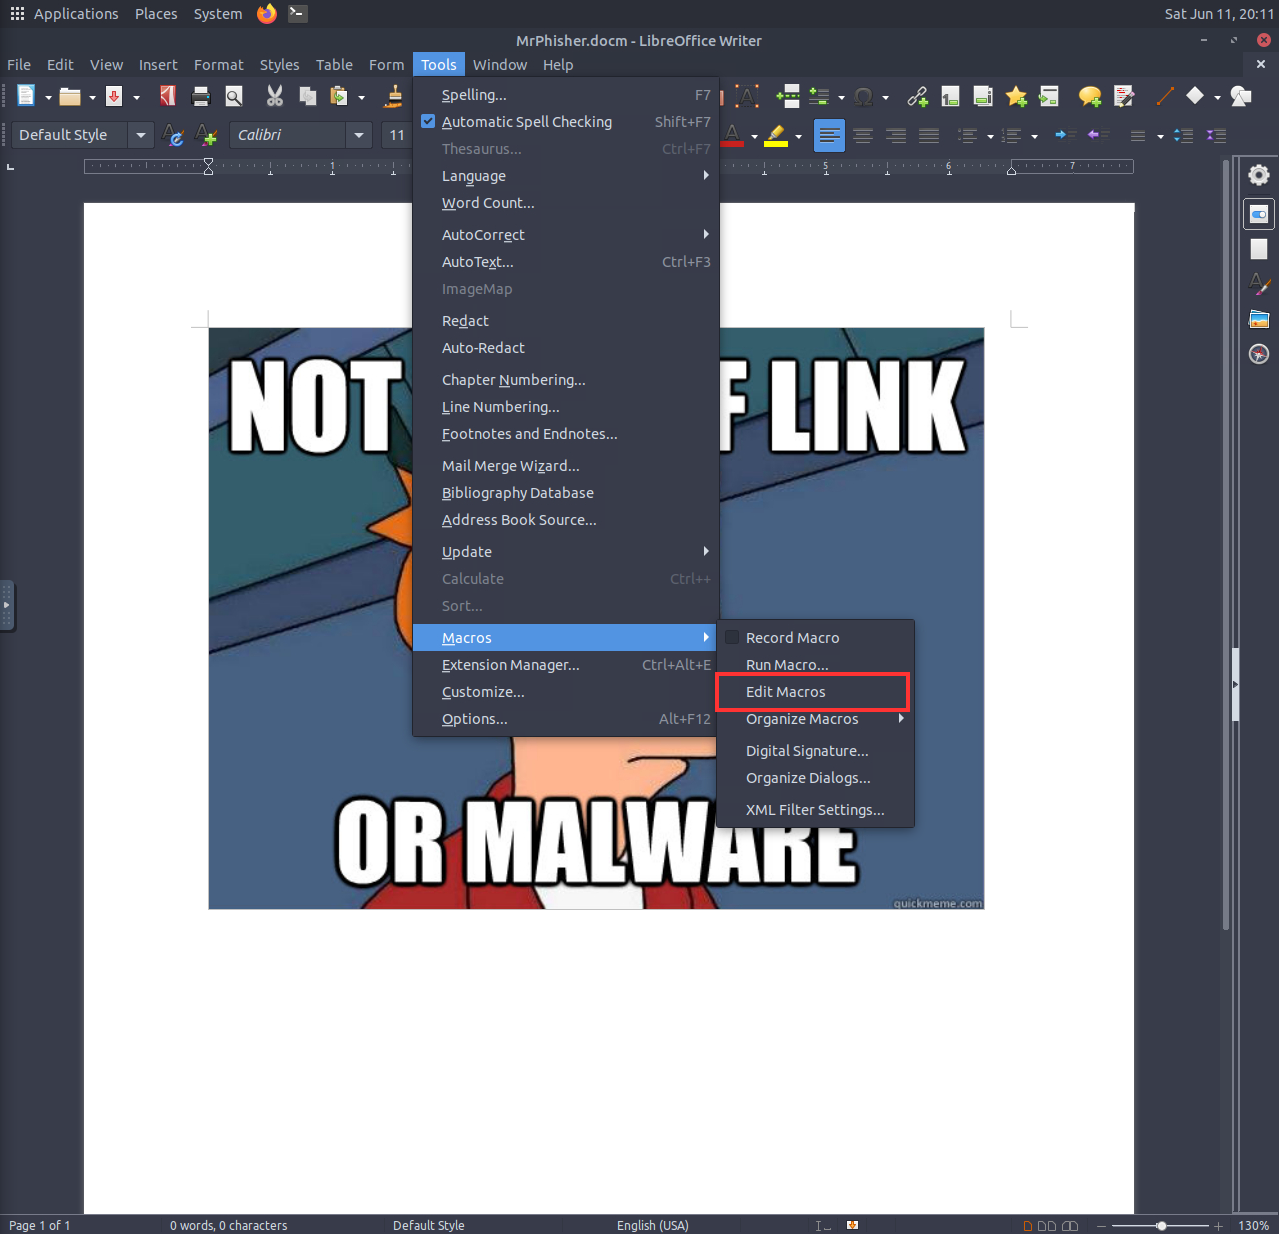
Task: Click Firefox launcher in top panel
Action: tap(266, 13)
